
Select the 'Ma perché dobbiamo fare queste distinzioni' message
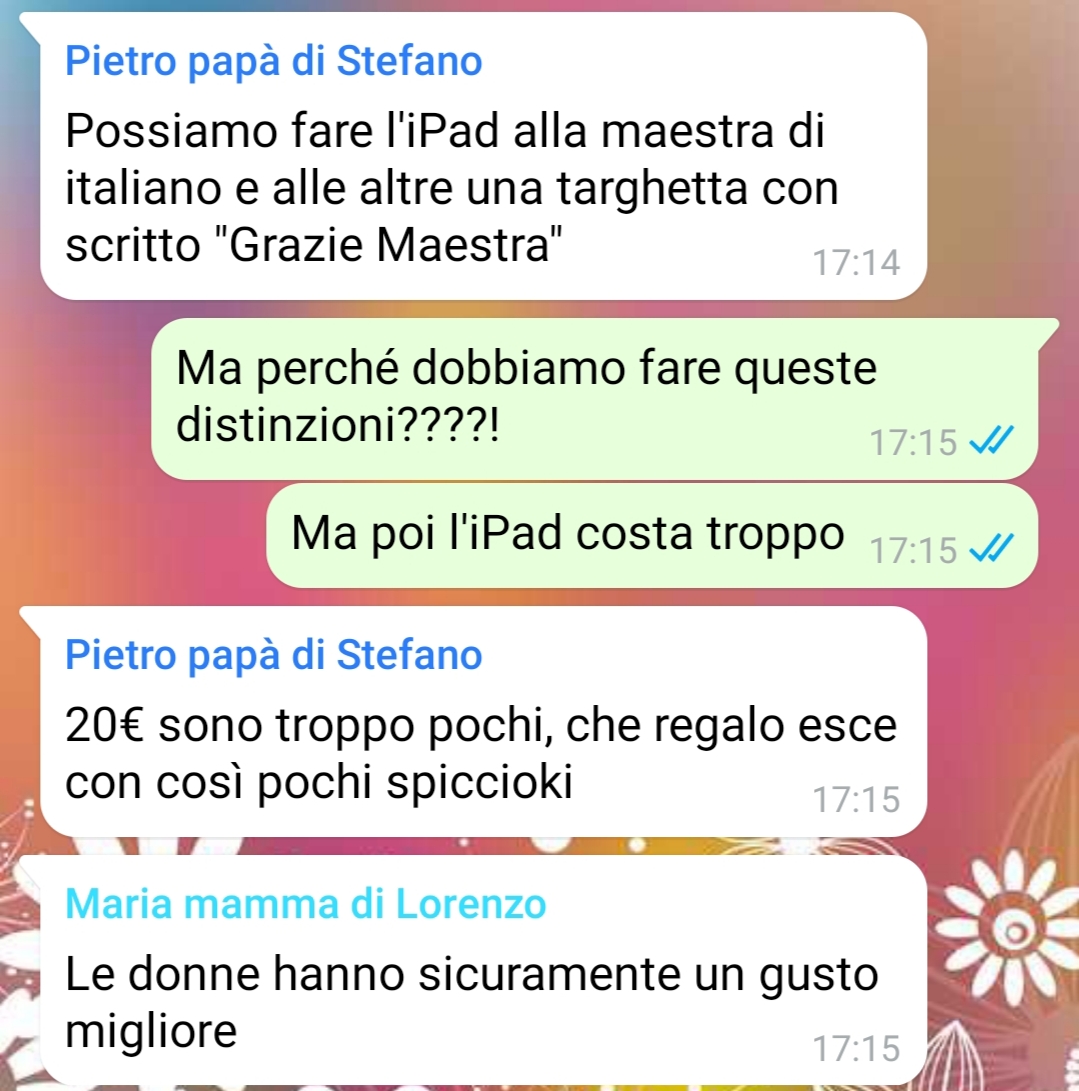coord(595,399)
